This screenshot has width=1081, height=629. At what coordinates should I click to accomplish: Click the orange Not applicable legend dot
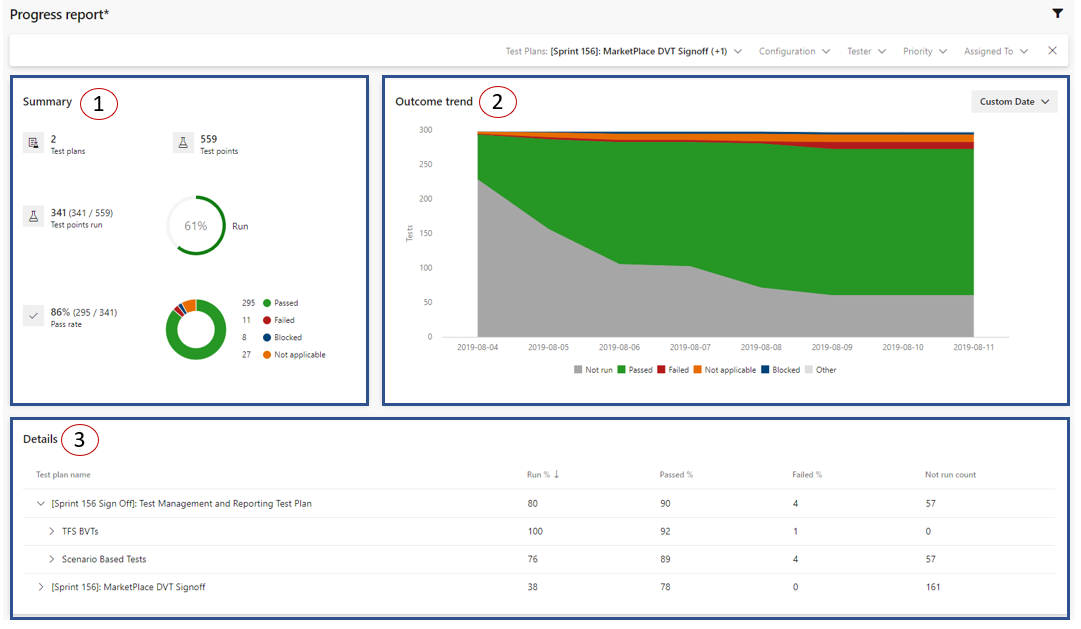click(267, 353)
